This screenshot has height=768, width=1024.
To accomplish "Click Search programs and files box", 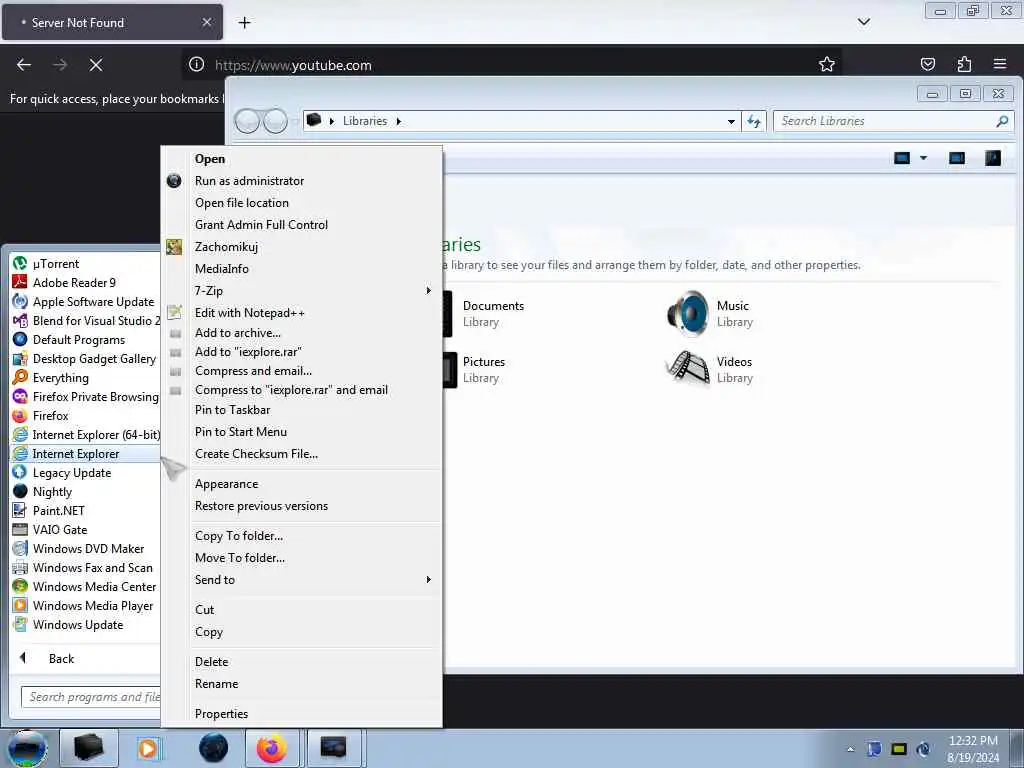I will click(91, 697).
